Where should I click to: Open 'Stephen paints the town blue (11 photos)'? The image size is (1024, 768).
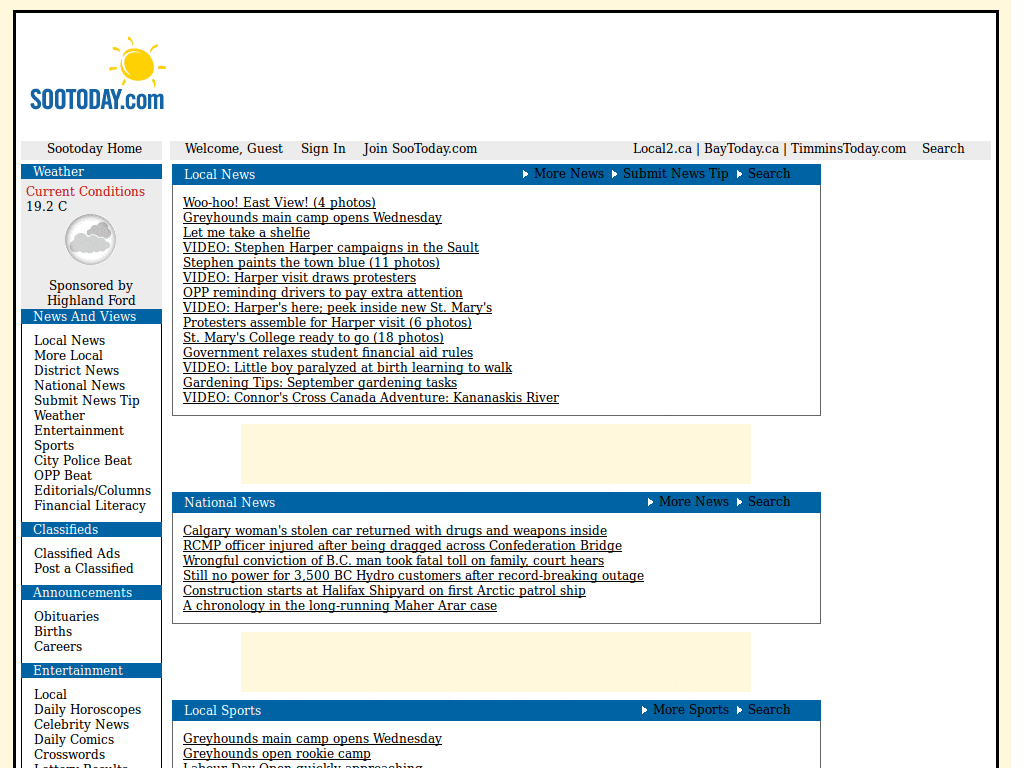point(311,263)
